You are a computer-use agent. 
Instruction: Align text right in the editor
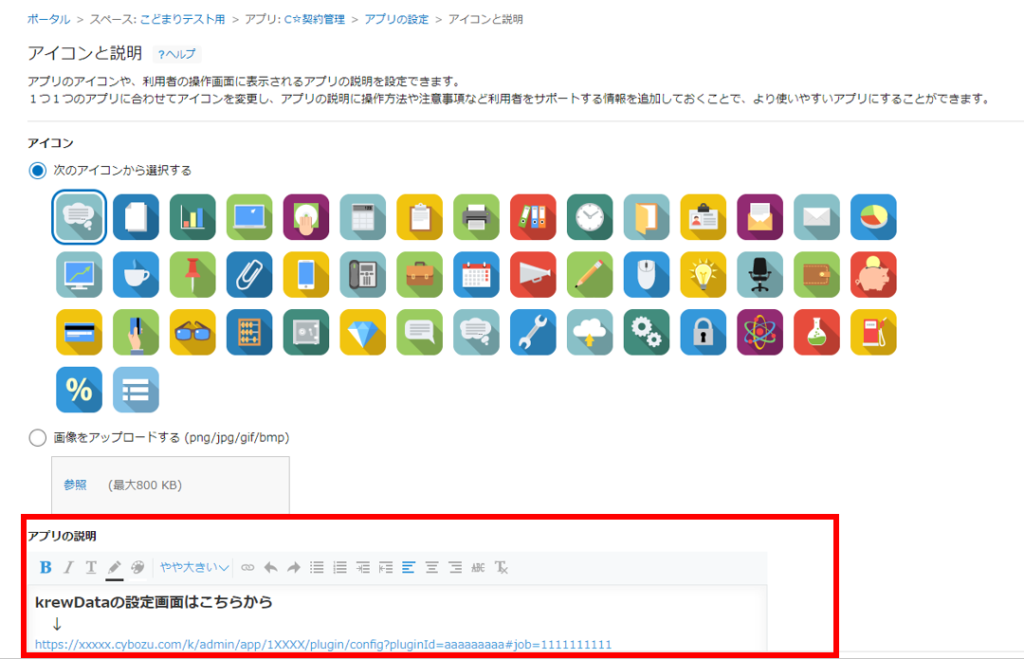(455, 567)
